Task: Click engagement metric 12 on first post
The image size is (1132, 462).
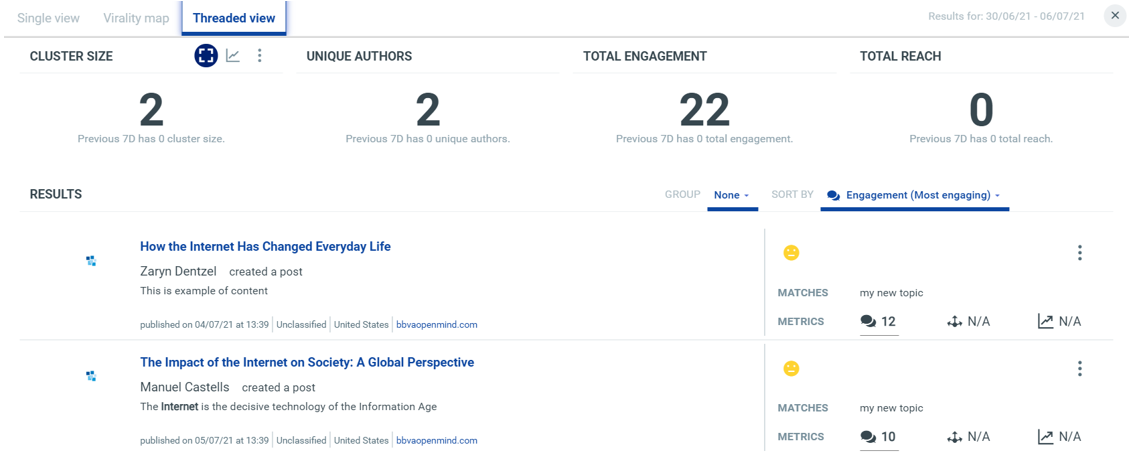Action: coord(878,322)
